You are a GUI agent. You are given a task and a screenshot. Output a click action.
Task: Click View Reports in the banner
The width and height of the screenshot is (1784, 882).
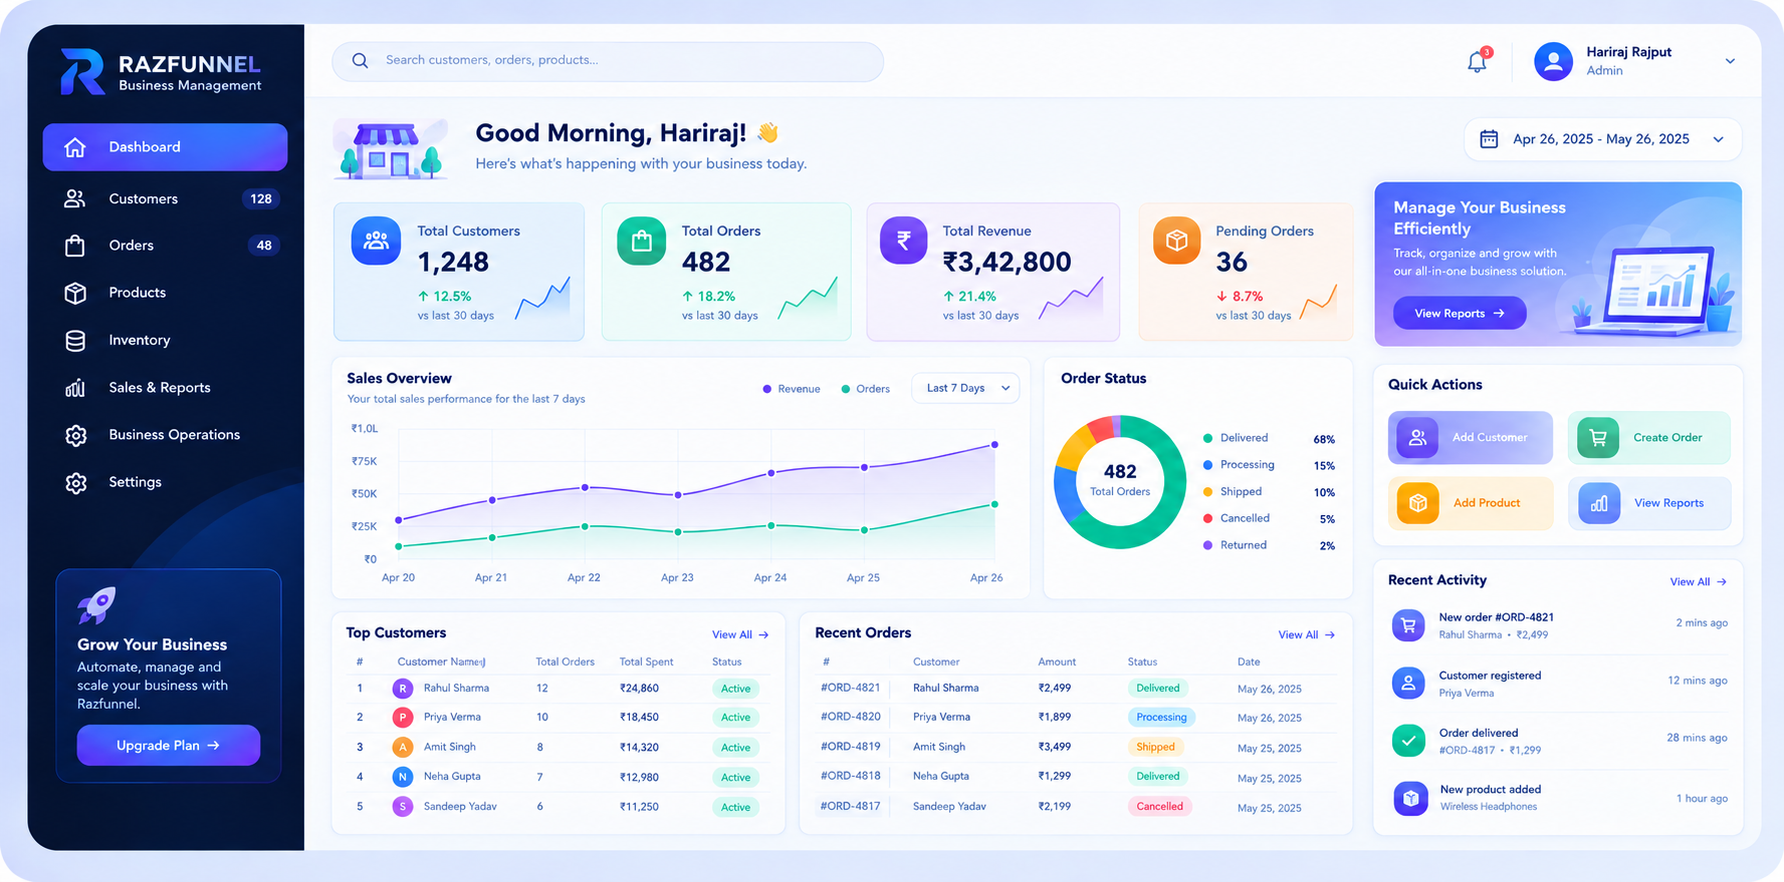point(1460,313)
